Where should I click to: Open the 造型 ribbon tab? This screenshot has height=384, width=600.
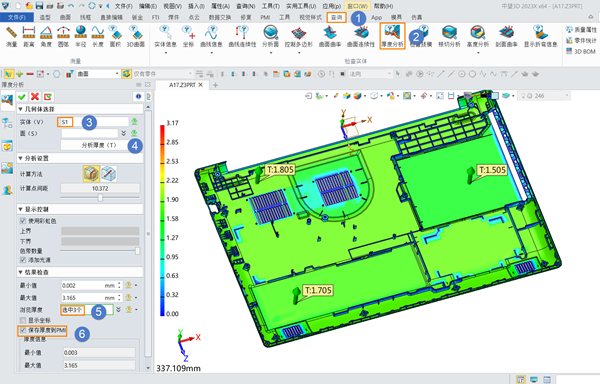45,17
